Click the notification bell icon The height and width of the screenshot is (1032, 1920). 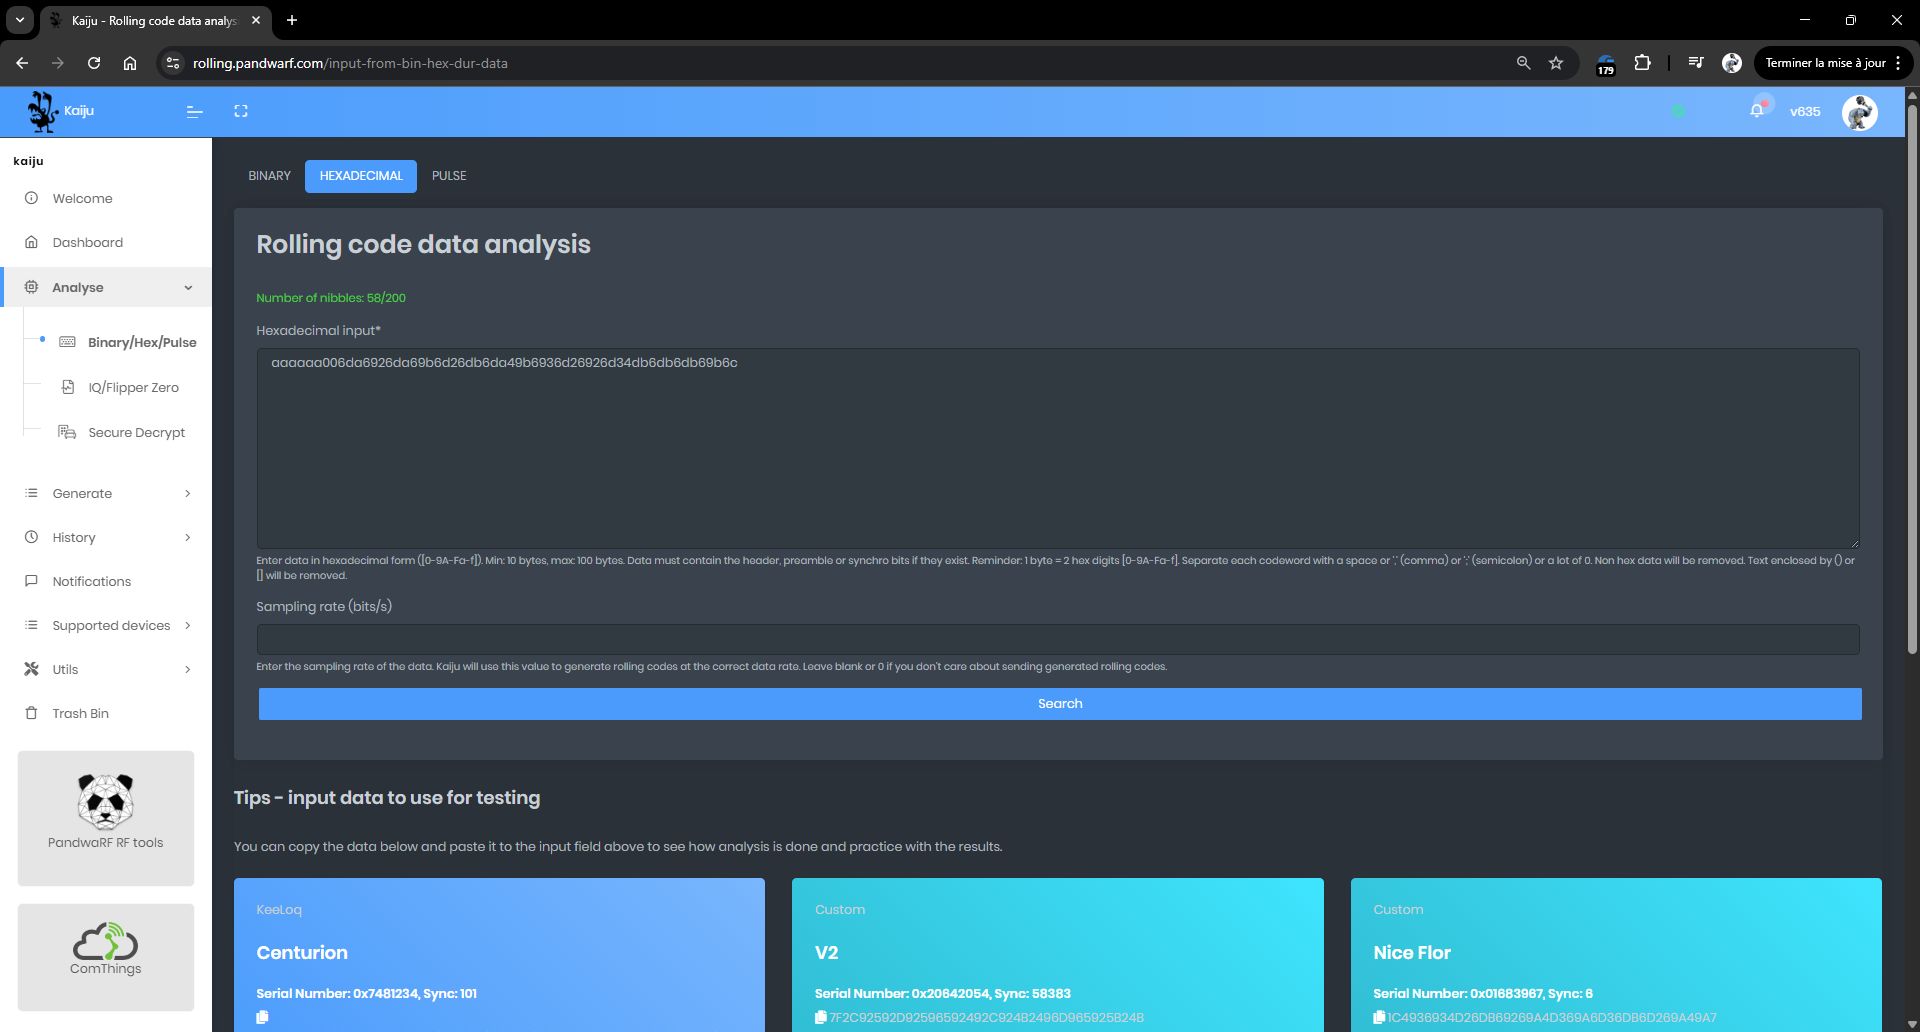coord(1756,111)
